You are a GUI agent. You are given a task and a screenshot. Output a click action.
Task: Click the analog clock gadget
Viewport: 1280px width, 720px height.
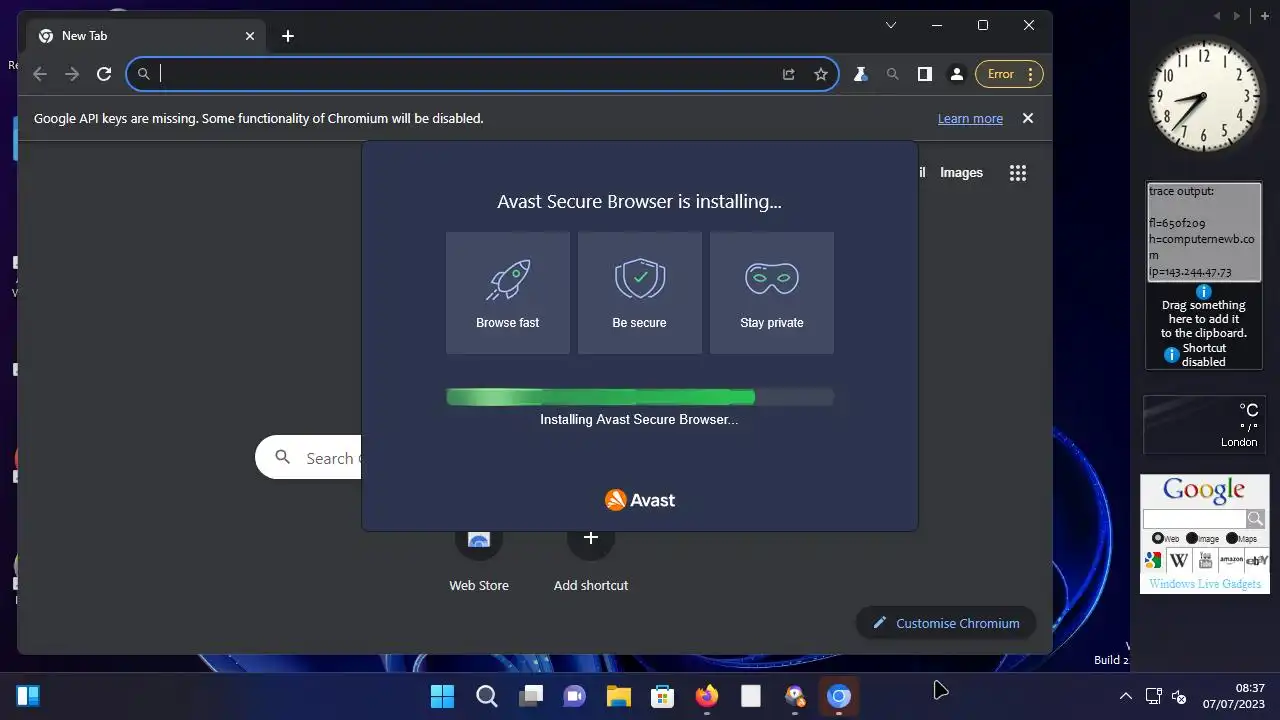coord(1204,98)
